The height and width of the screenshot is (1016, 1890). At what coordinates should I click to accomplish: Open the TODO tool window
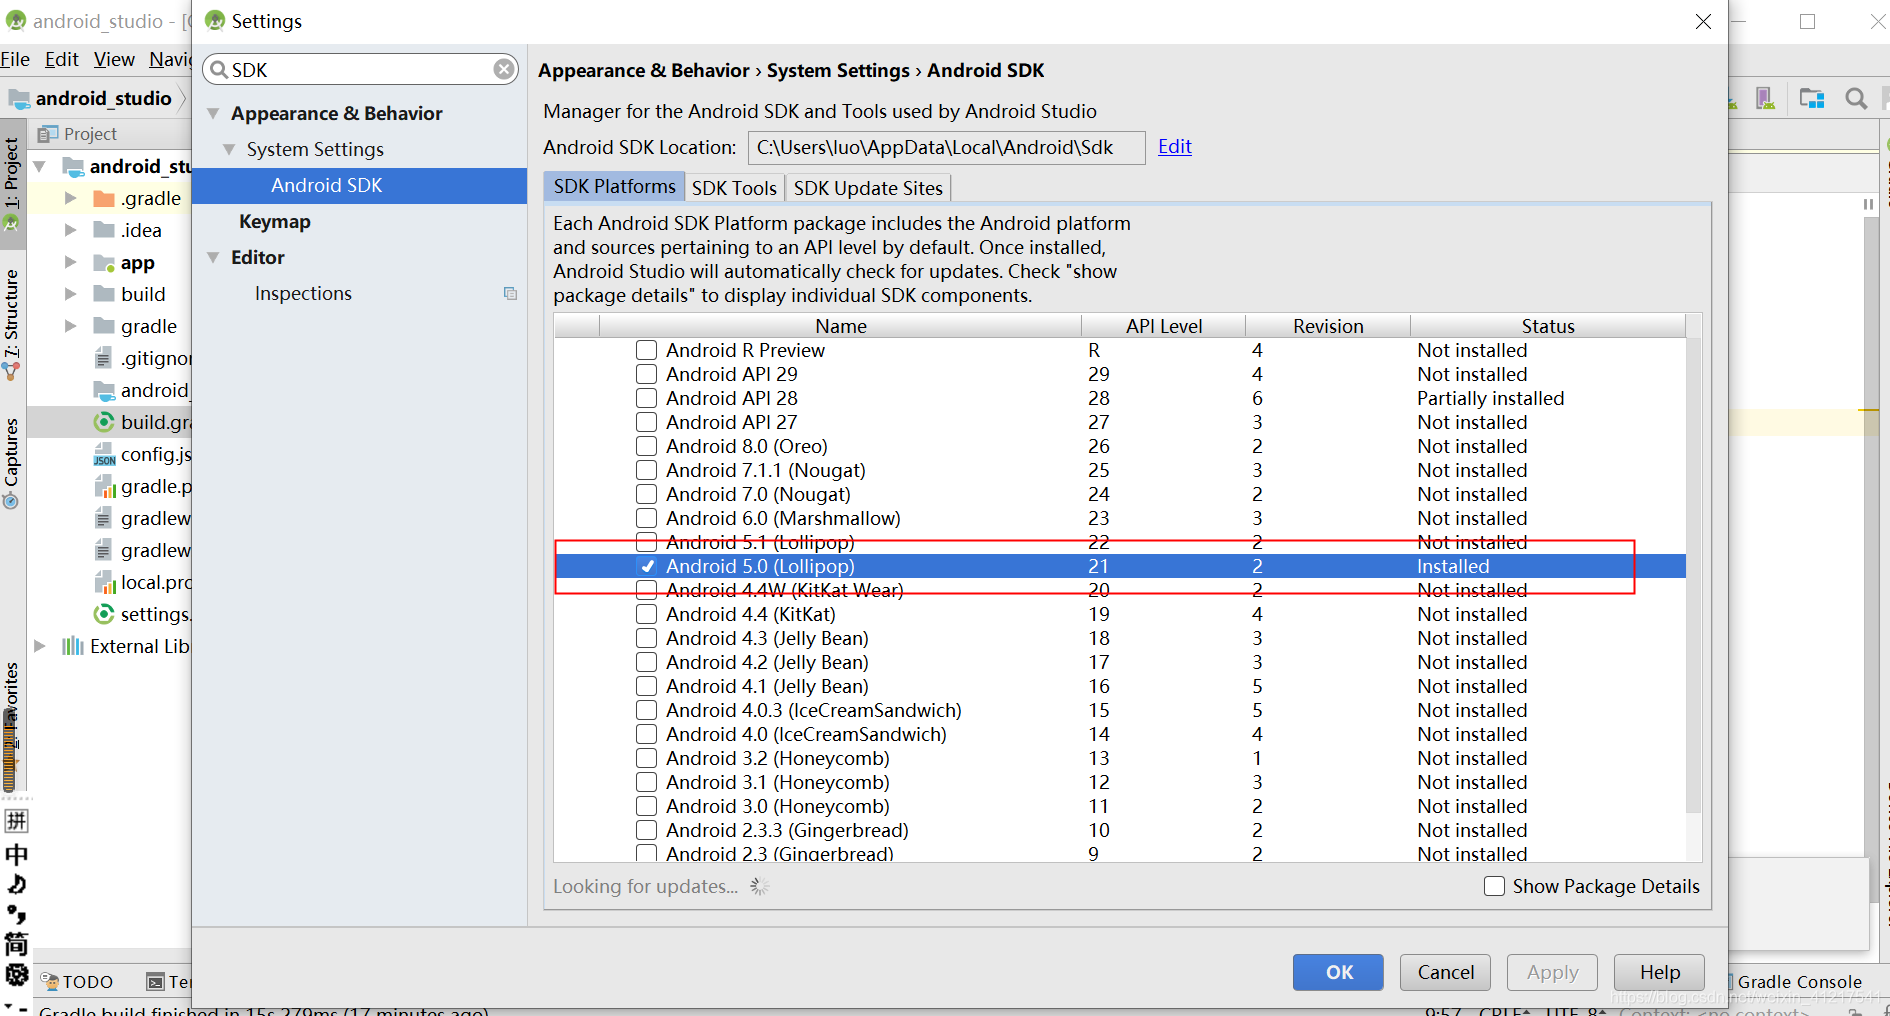click(x=77, y=982)
